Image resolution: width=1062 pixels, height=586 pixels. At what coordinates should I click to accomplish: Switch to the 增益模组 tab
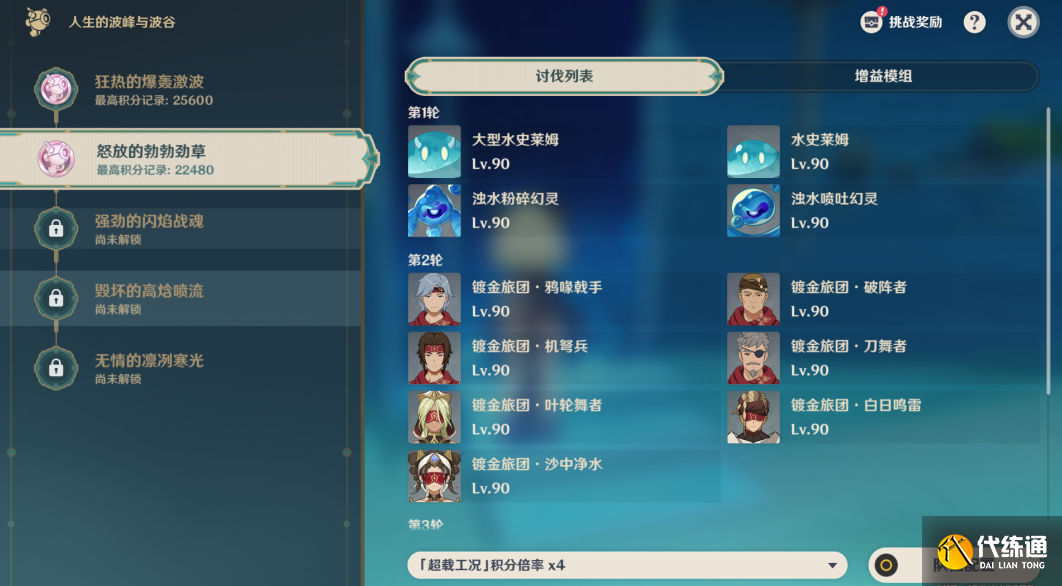(x=883, y=77)
